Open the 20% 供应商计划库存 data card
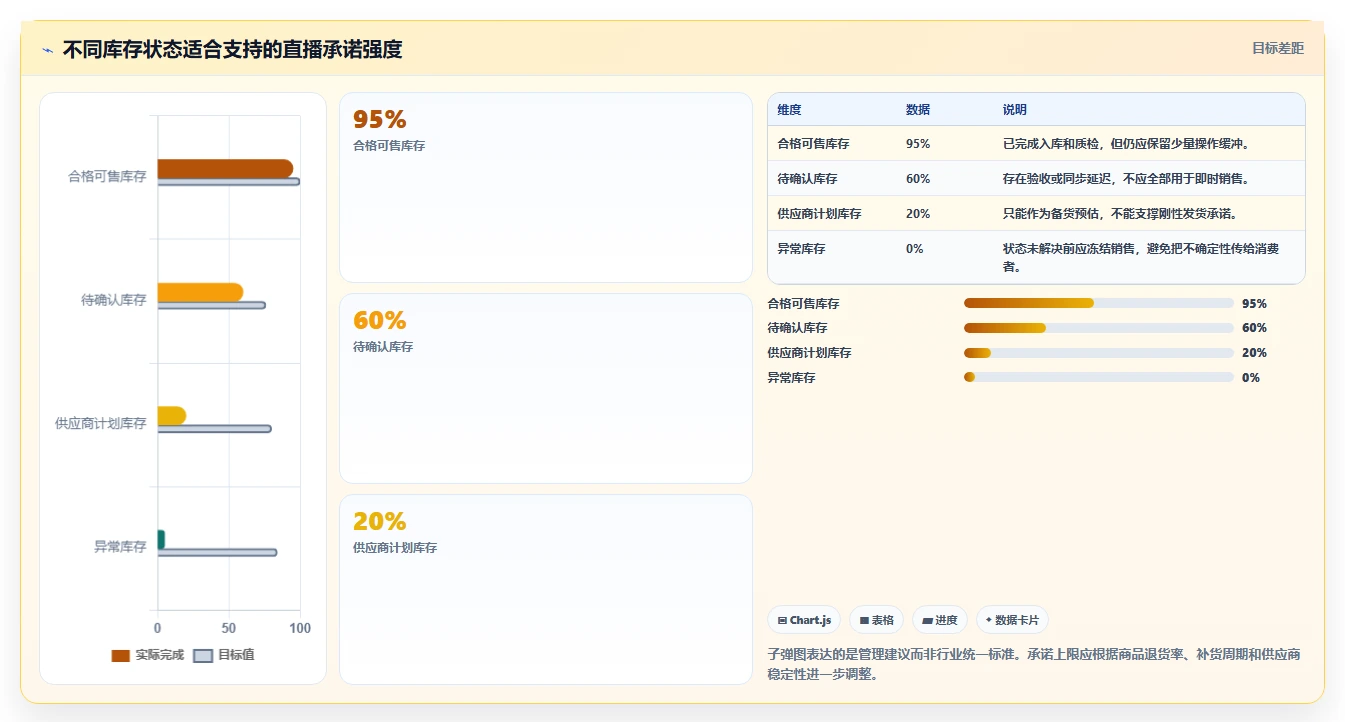 546,589
